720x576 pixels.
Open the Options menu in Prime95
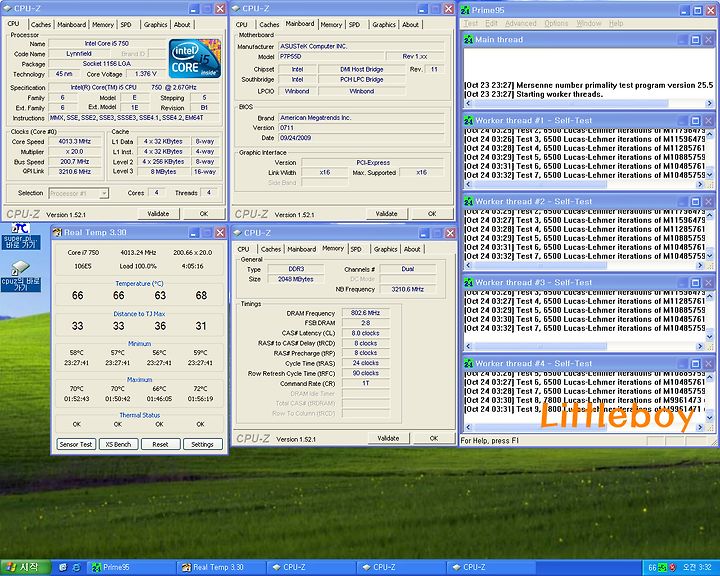[556, 23]
